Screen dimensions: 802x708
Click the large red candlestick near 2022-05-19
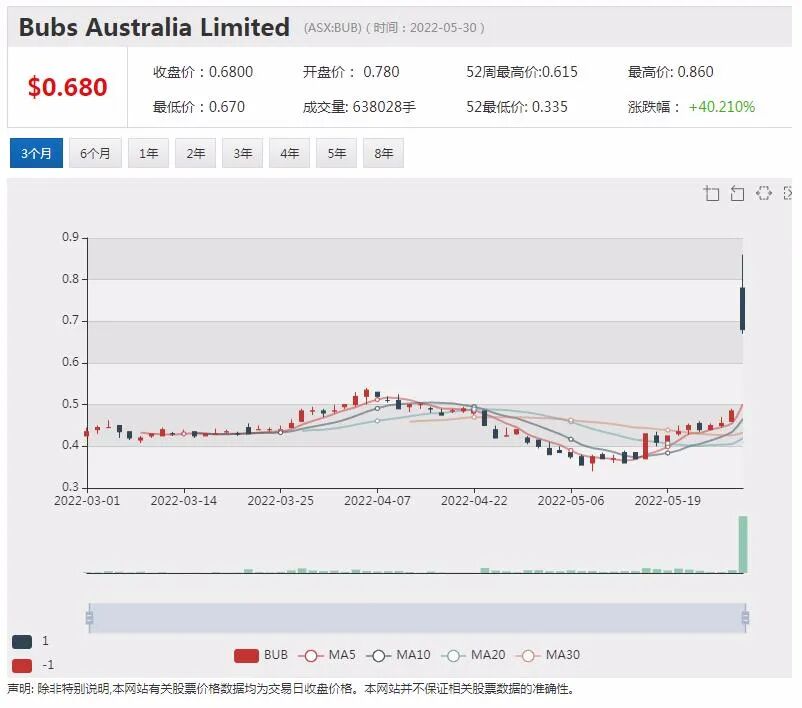point(645,446)
